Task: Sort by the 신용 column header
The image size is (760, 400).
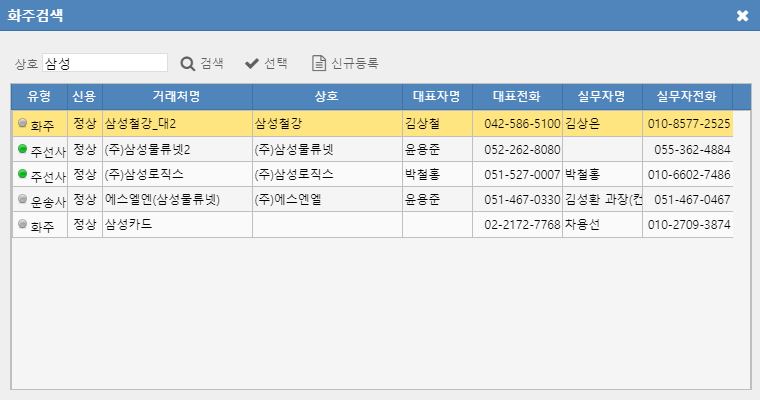Action: 85,96
